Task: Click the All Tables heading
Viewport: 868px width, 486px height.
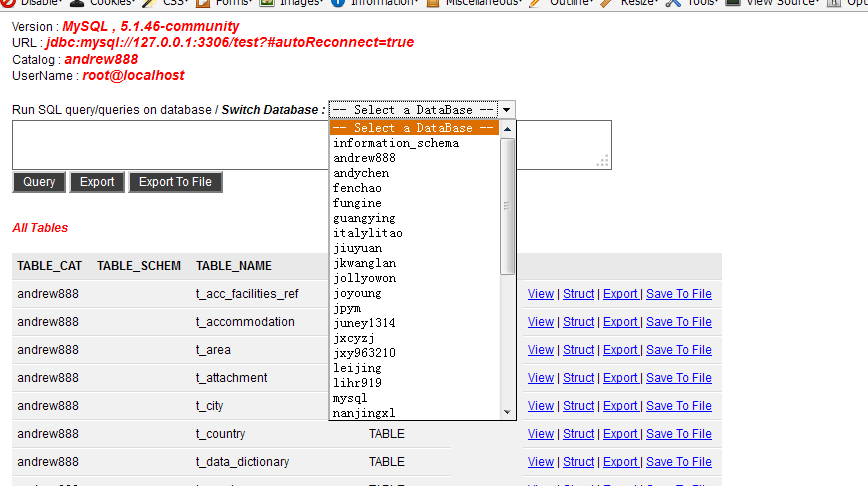Action: coord(40,228)
